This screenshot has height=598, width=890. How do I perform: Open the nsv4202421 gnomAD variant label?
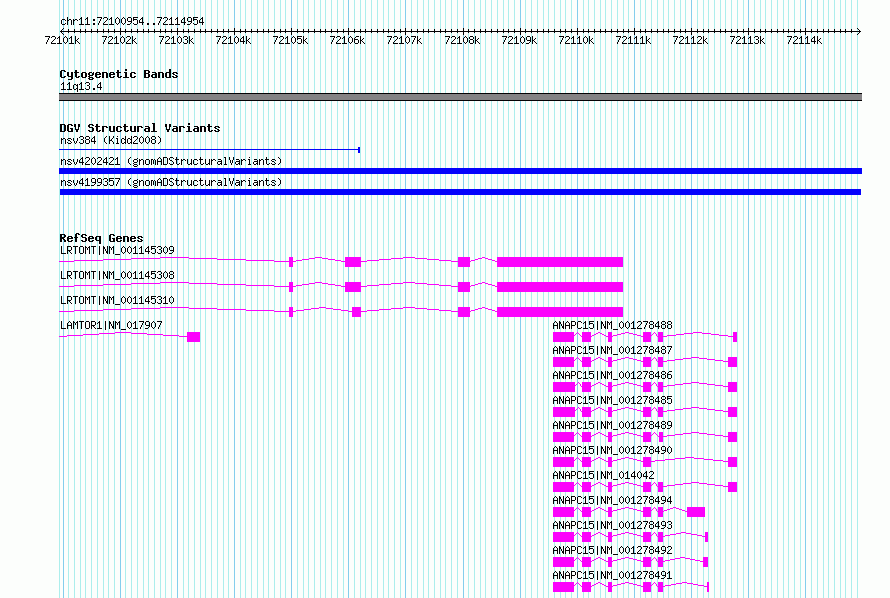pyautogui.click(x=171, y=161)
